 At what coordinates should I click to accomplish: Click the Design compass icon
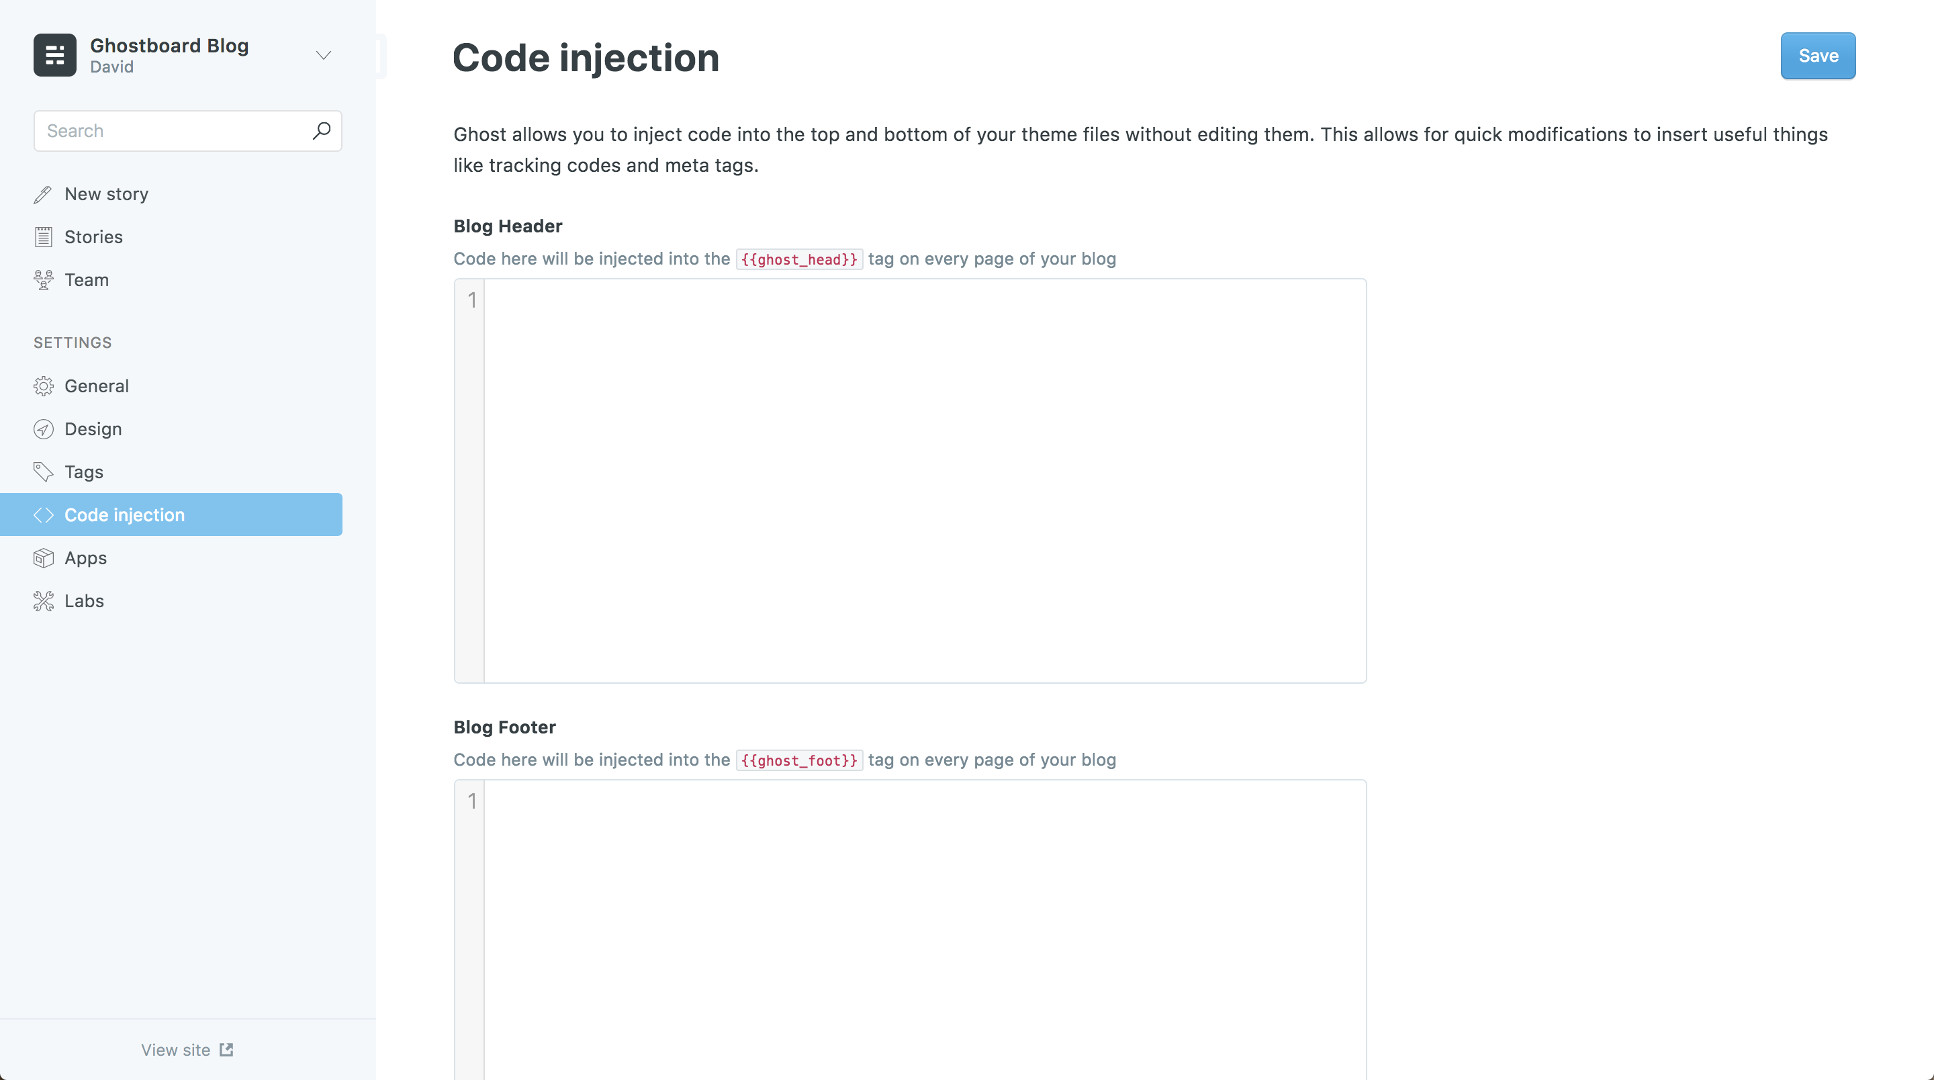pyautogui.click(x=43, y=429)
